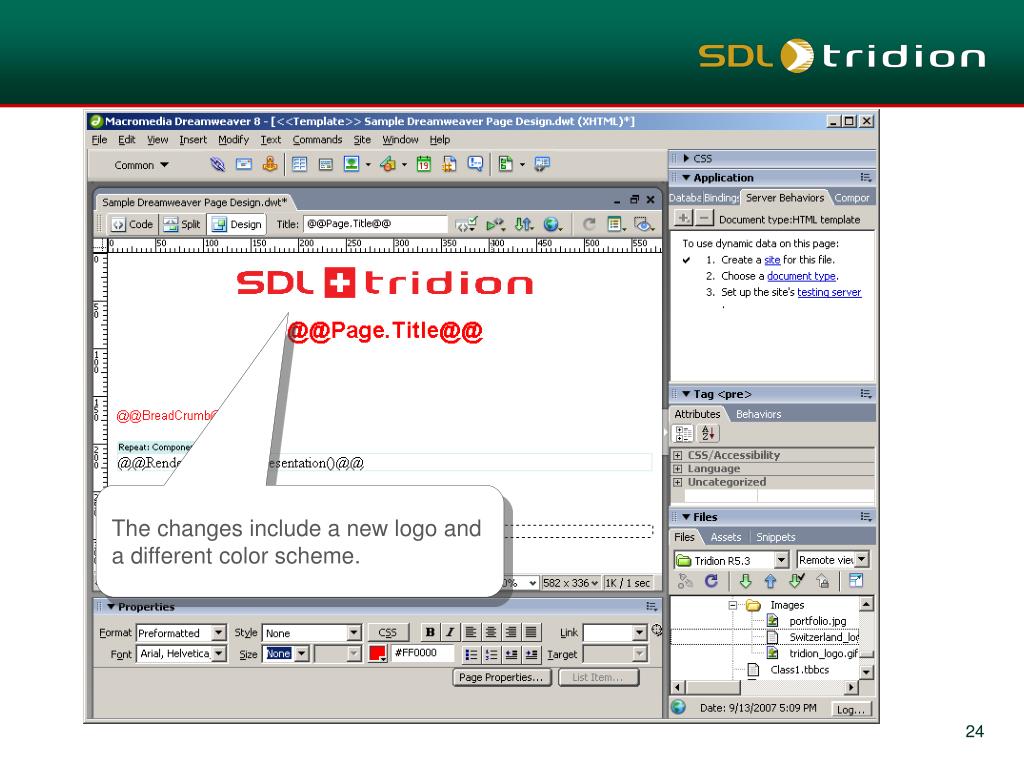Open the Style None dropdown
This screenshot has height=768, width=1024.
[x=354, y=633]
